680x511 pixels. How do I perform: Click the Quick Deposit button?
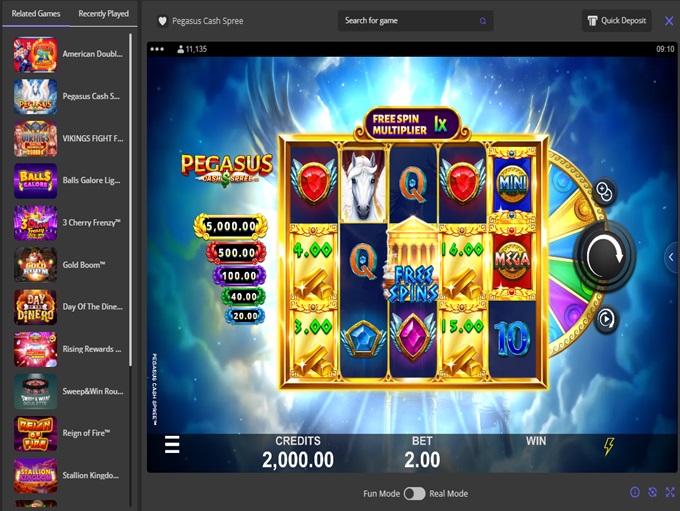(x=617, y=20)
